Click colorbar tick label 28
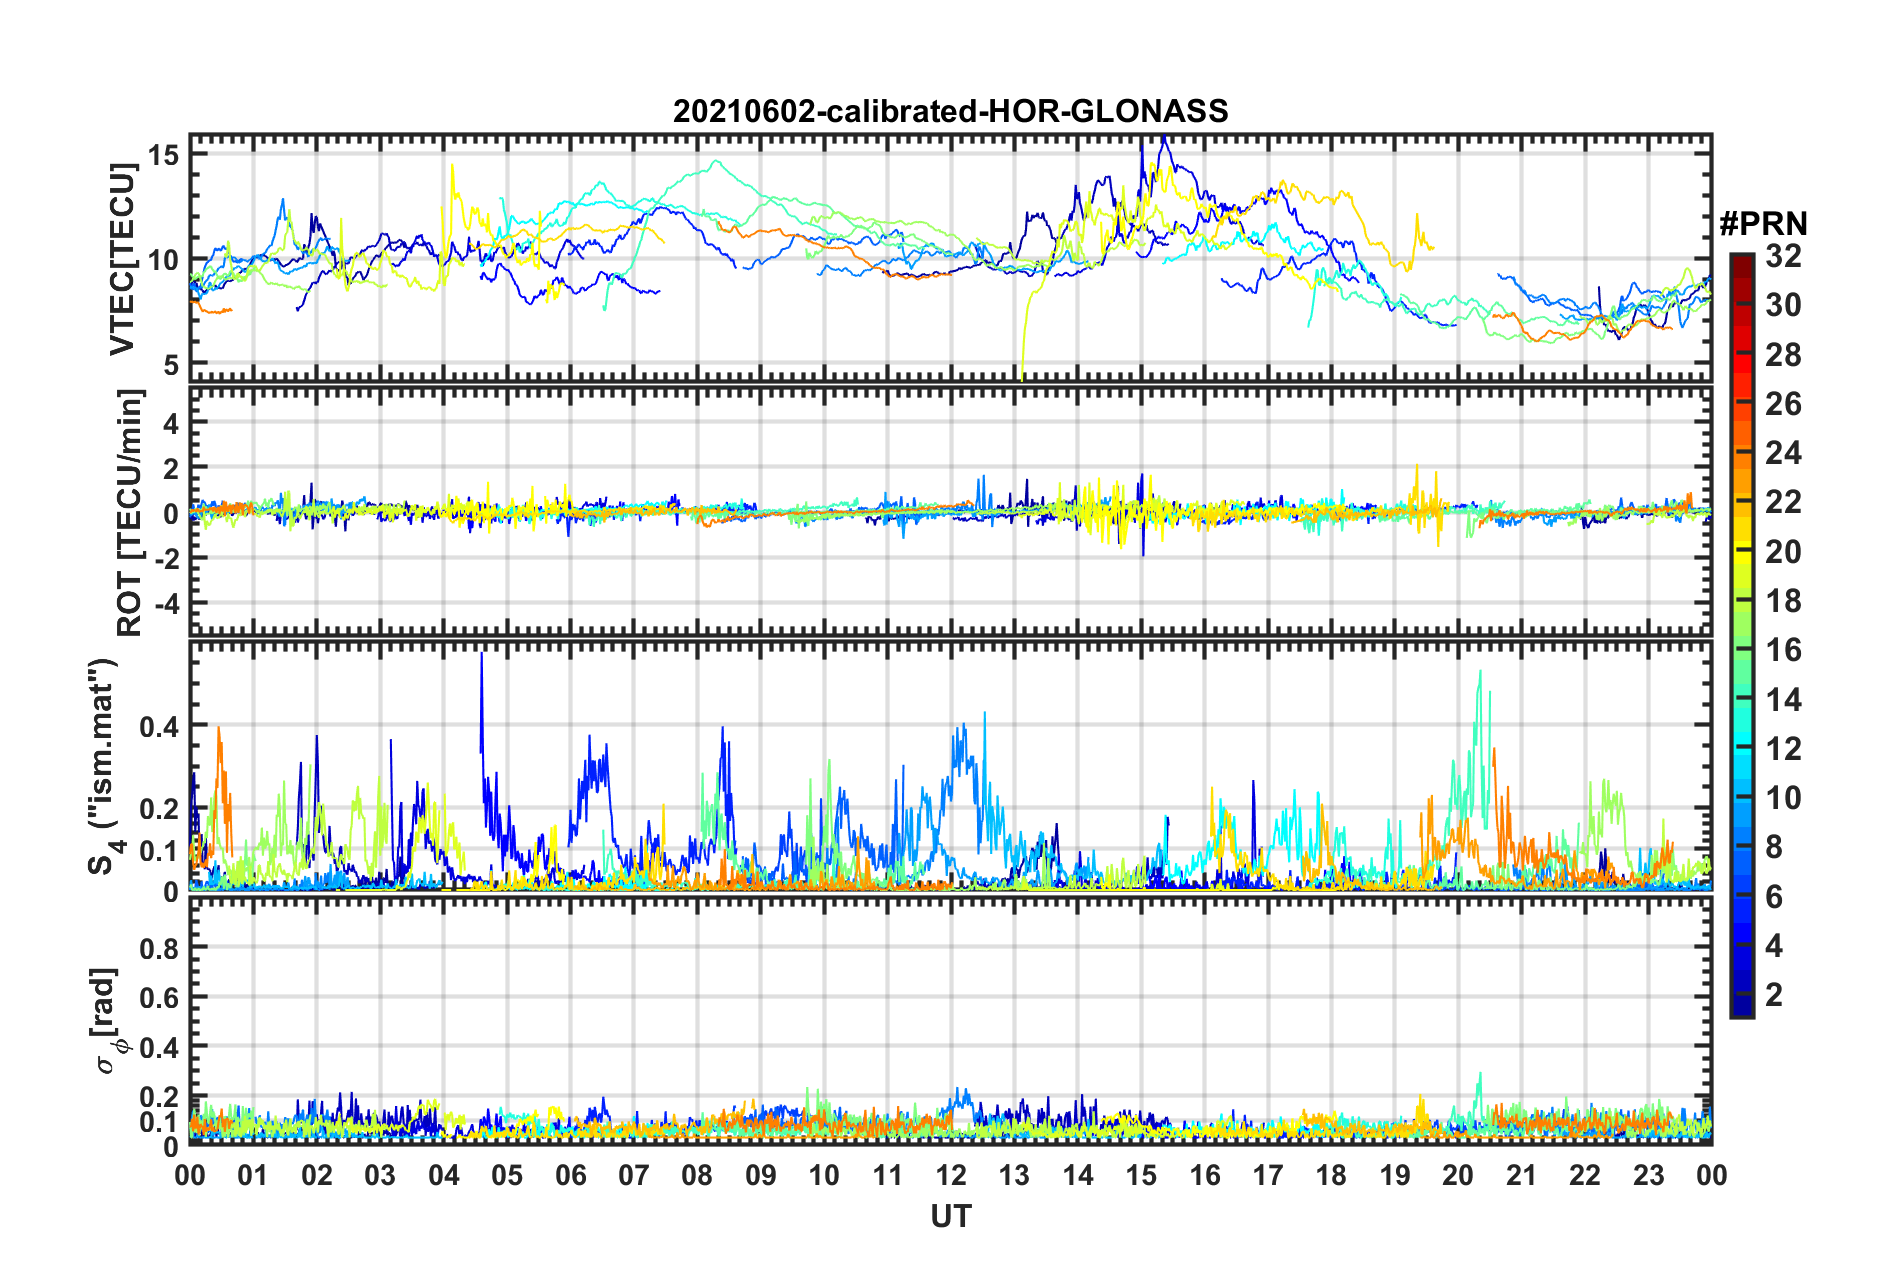The image size is (1902, 1272). coord(1784,355)
